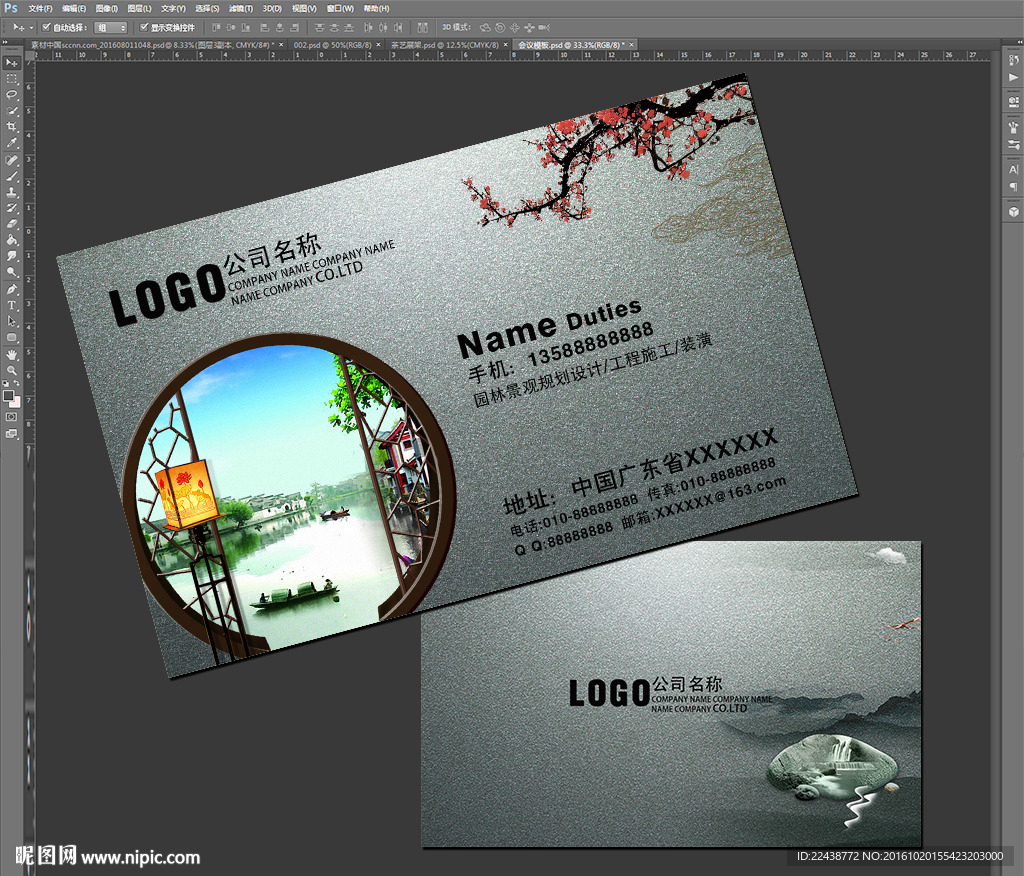Click the foreground color swatch
This screenshot has height=876, width=1024.
pyautogui.click(x=8, y=395)
